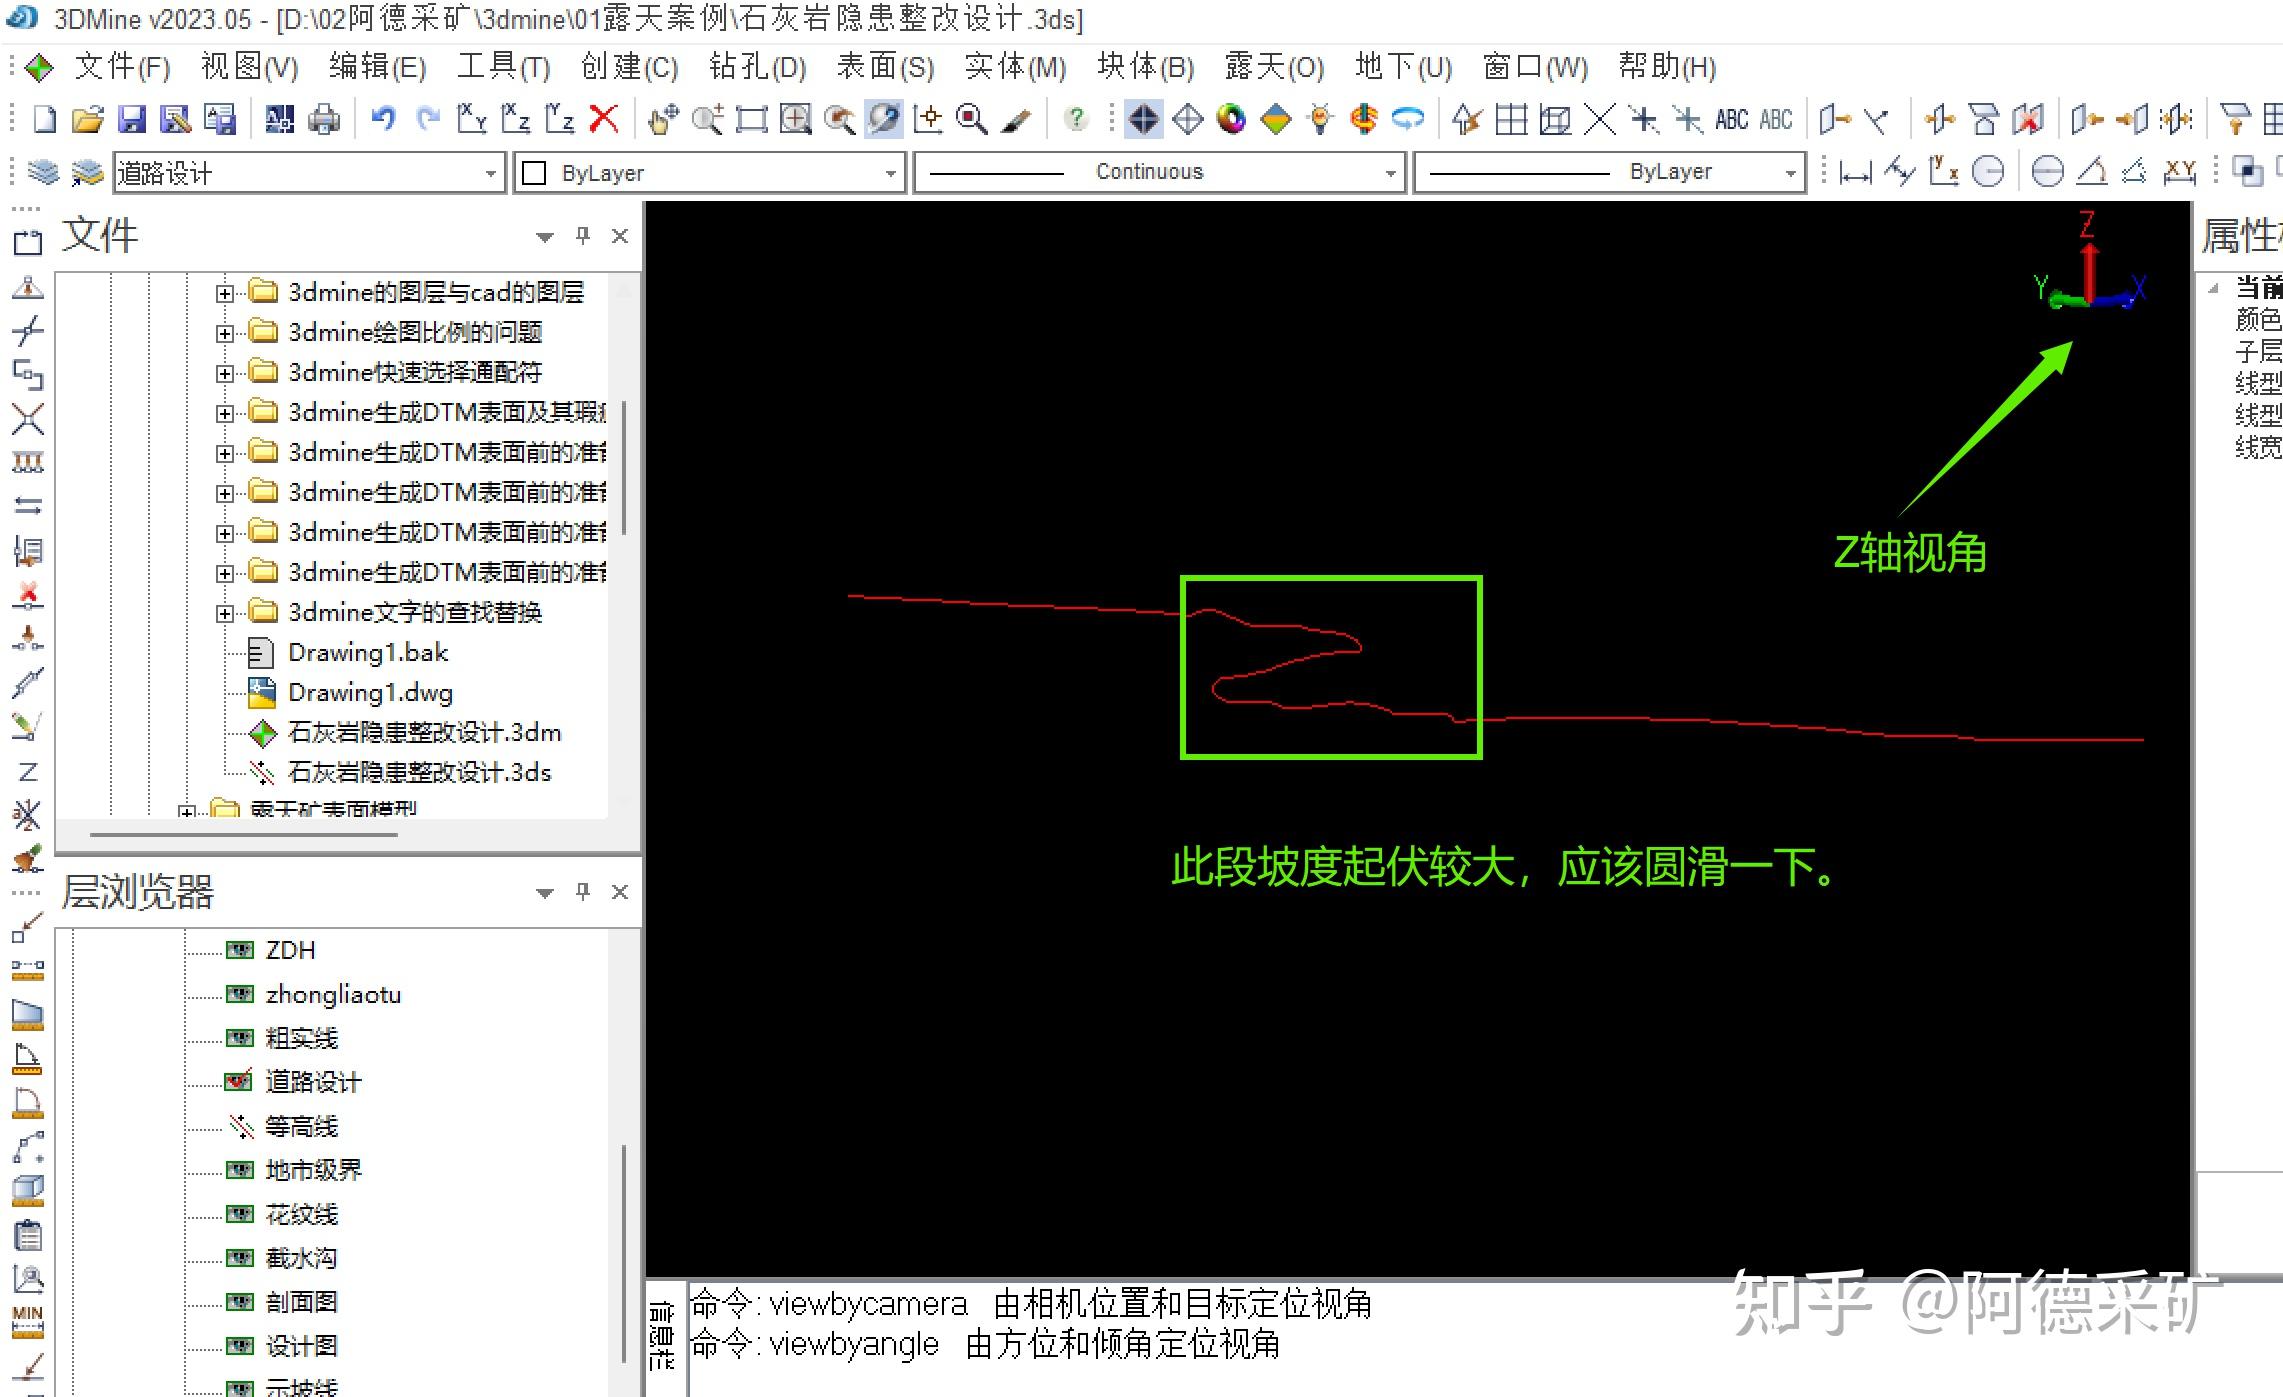2283x1397 pixels.
Task: Activate the Zoom Window tool
Action: (751, 119)
